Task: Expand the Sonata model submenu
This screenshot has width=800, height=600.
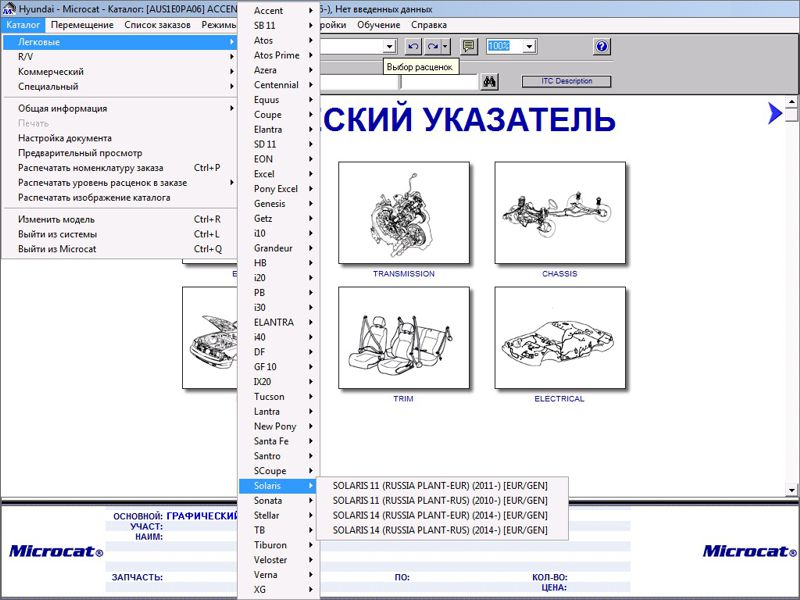Action: [x=279, y=500]
